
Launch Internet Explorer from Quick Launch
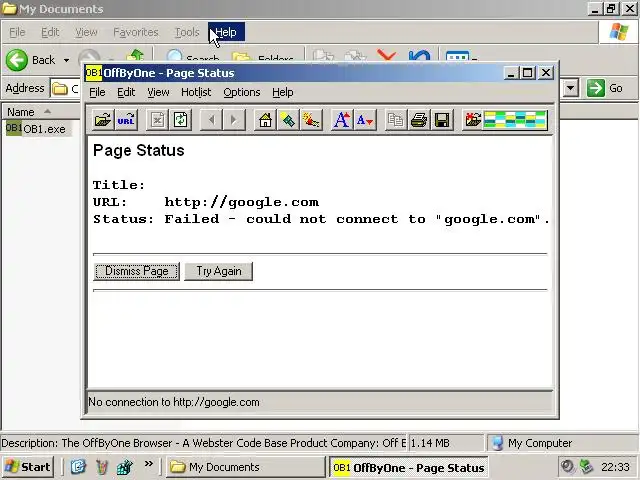[78, 467]
